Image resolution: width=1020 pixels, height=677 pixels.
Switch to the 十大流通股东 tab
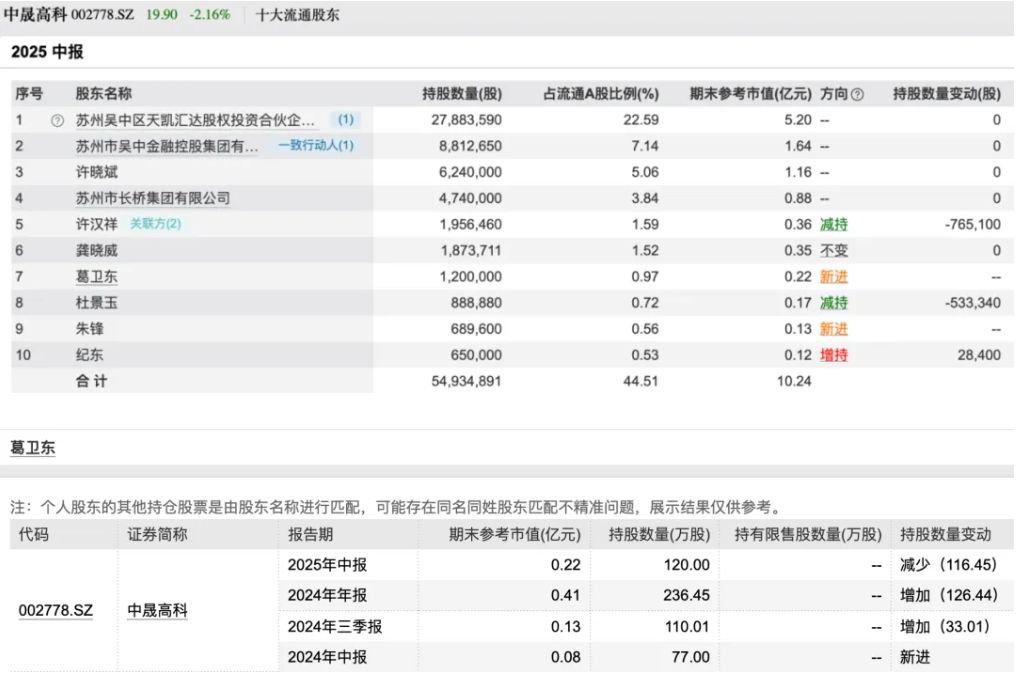297,15
